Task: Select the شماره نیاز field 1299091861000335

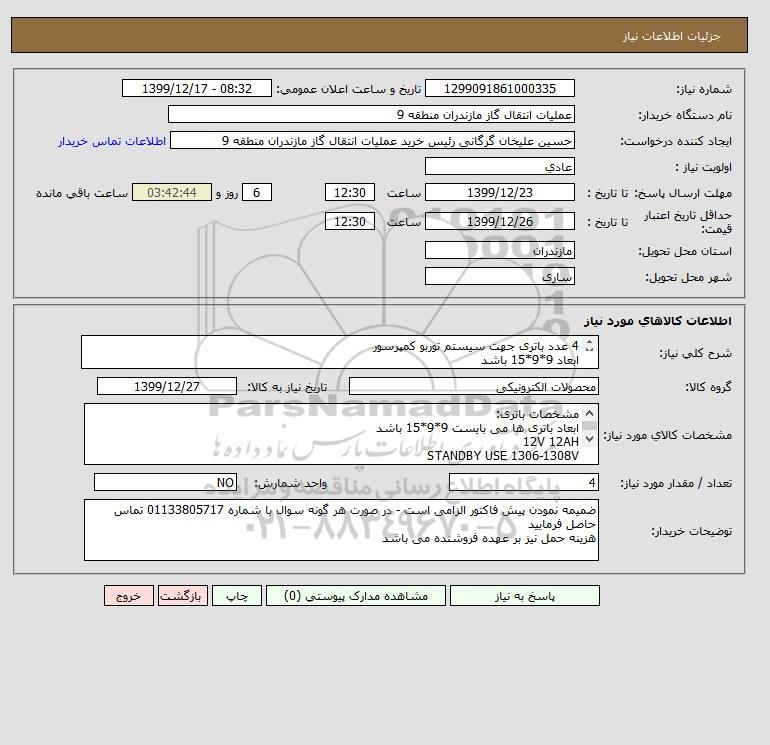Action: 499,88
